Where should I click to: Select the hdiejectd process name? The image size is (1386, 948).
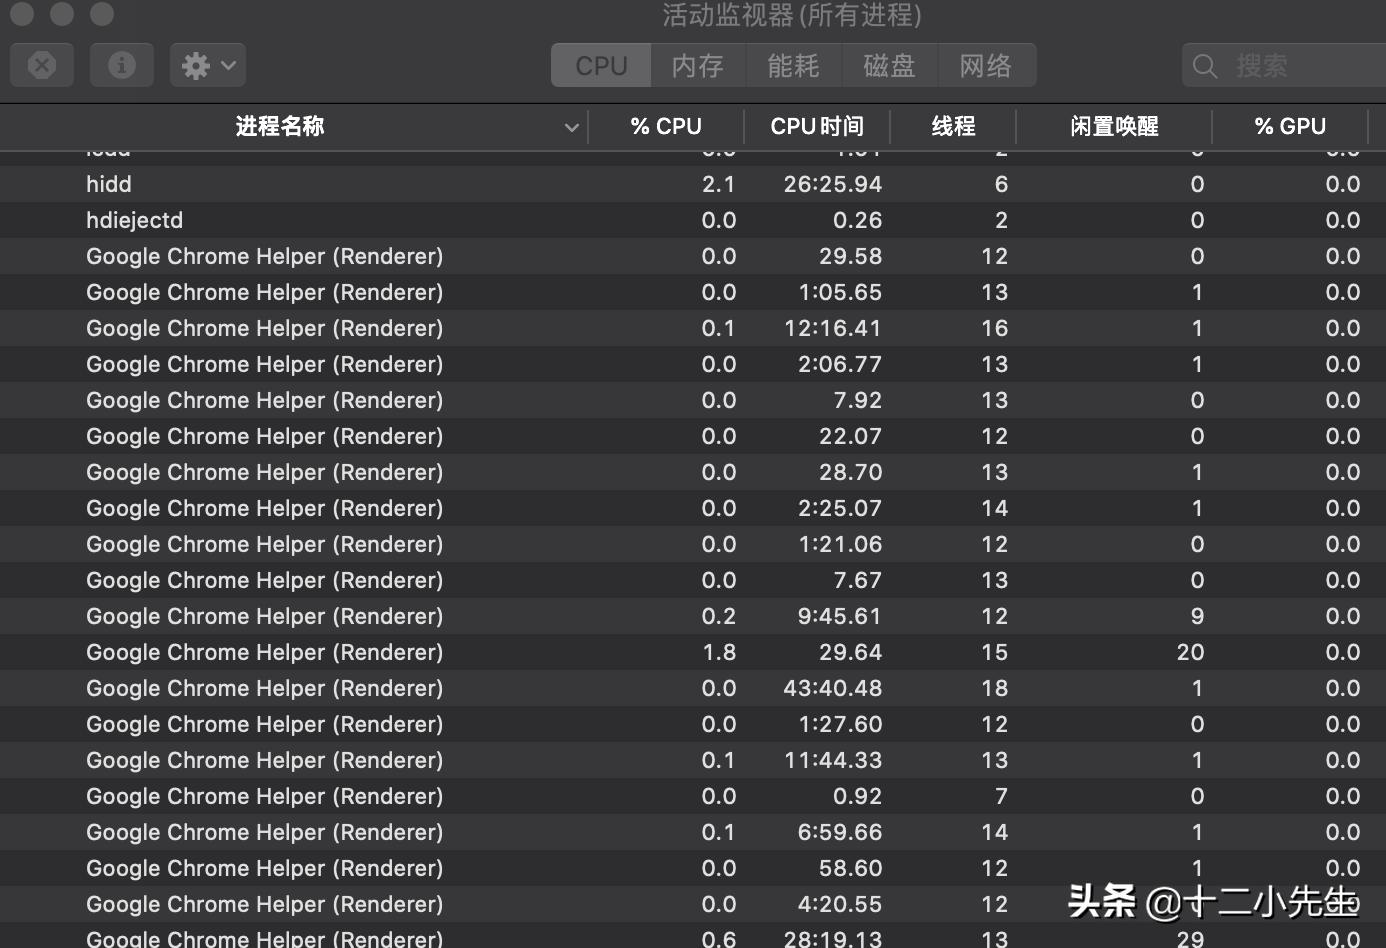(x=135, y=220)
